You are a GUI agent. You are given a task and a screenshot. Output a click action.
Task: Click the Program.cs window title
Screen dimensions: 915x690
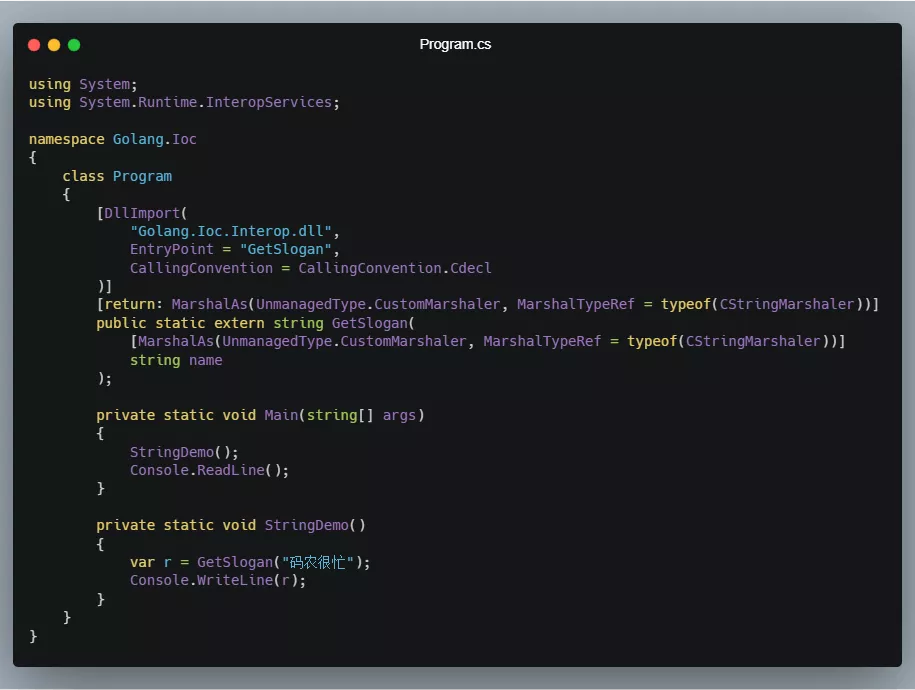tap(455, 44)
